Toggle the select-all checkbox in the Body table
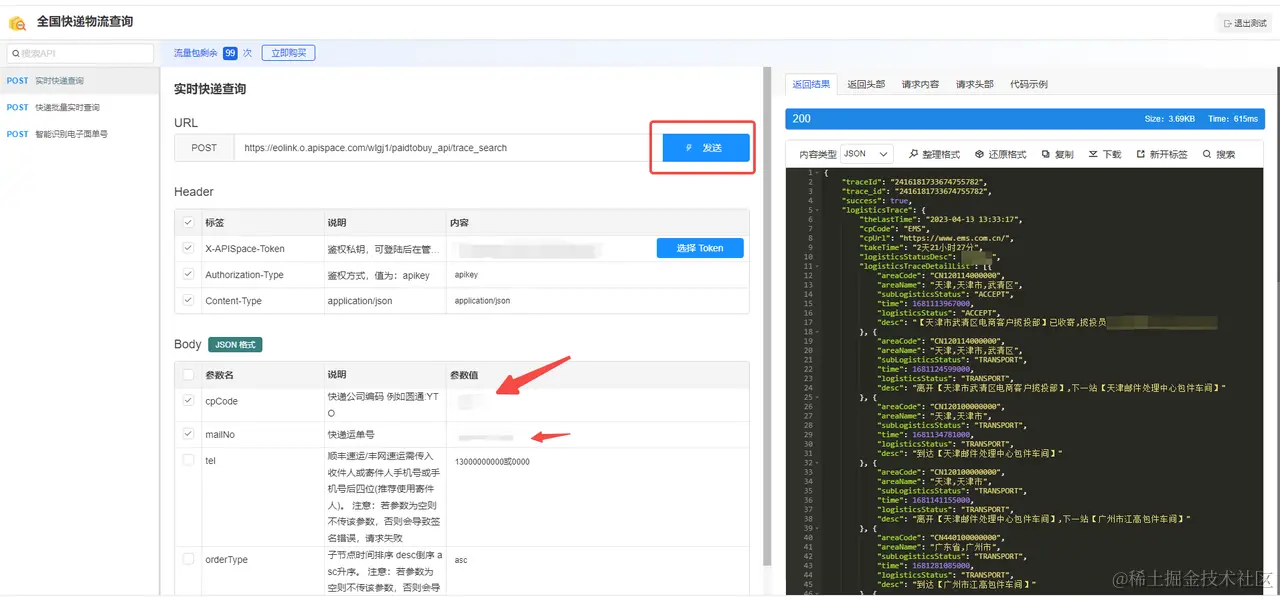Screen dimensions: 1280x597 (x=189, y=375)
